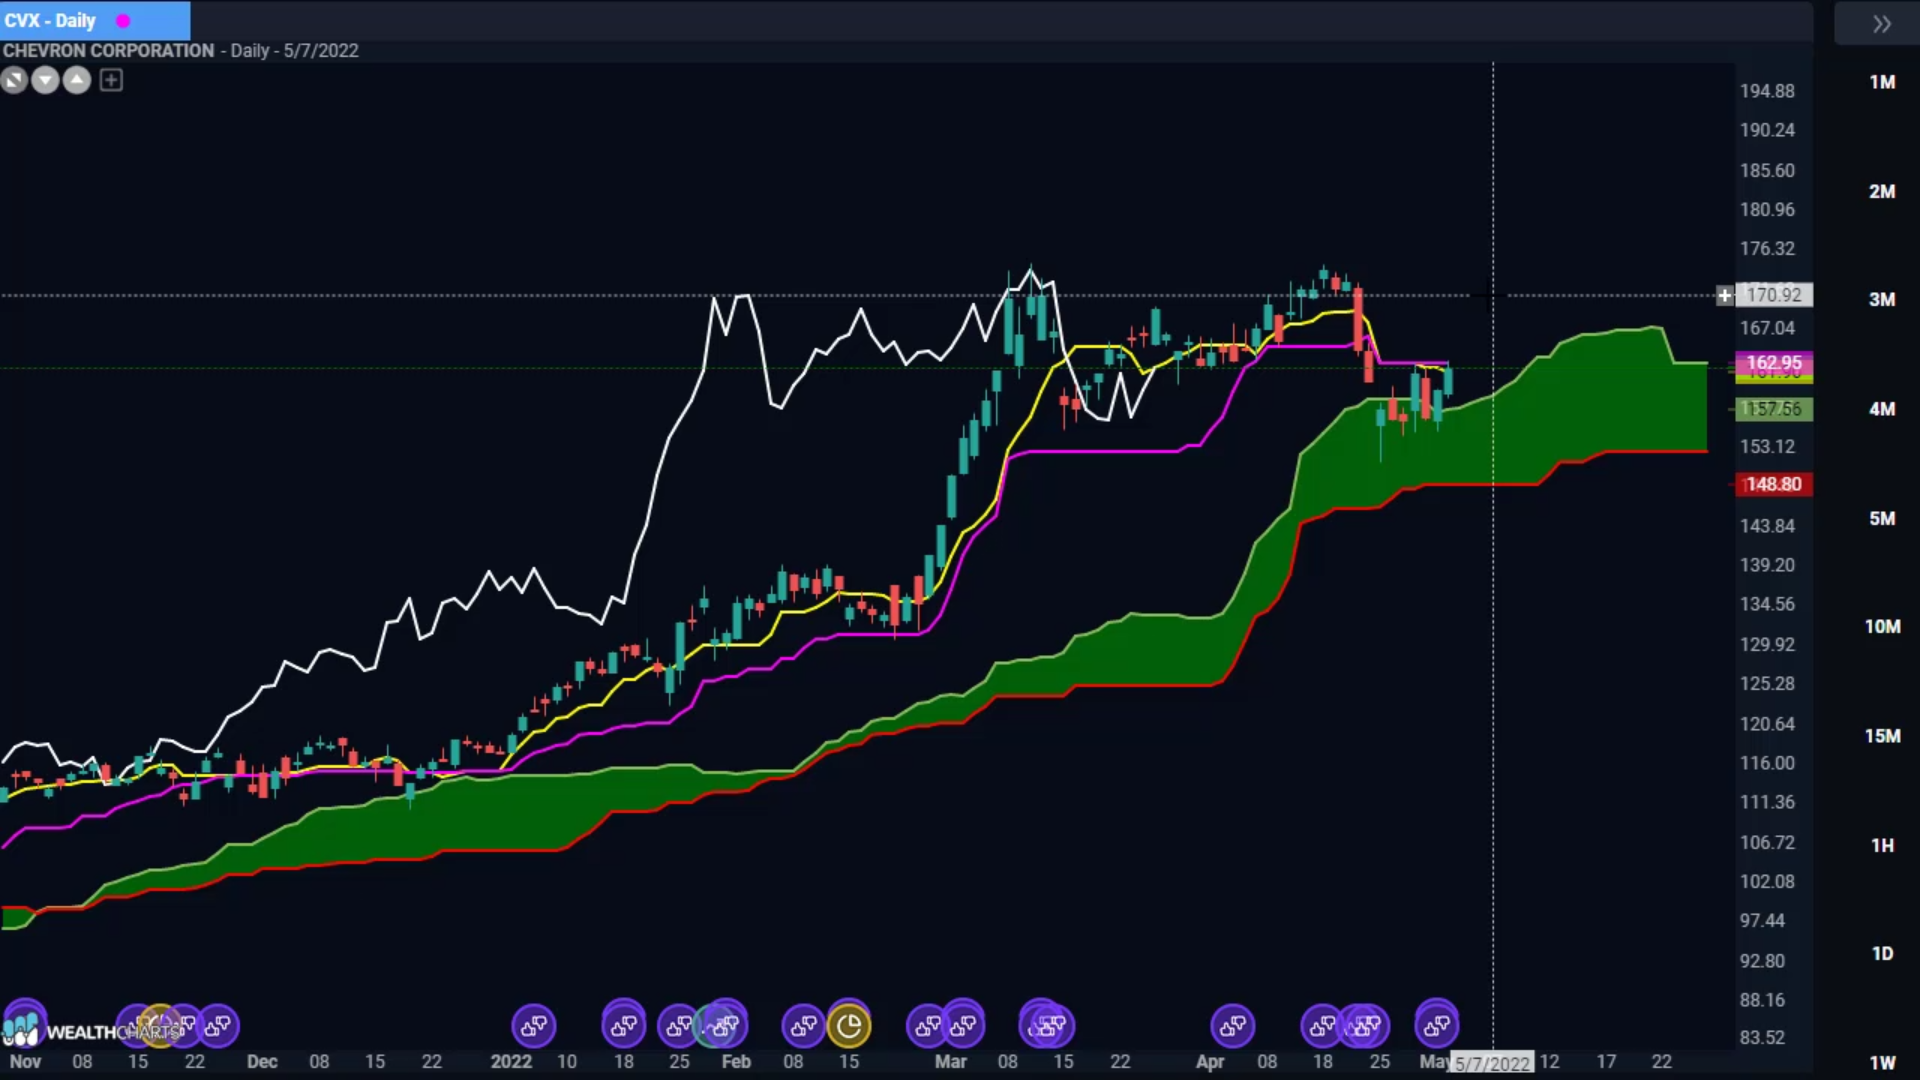Click the magenta 162.95 price tag

click(1774, 363)
